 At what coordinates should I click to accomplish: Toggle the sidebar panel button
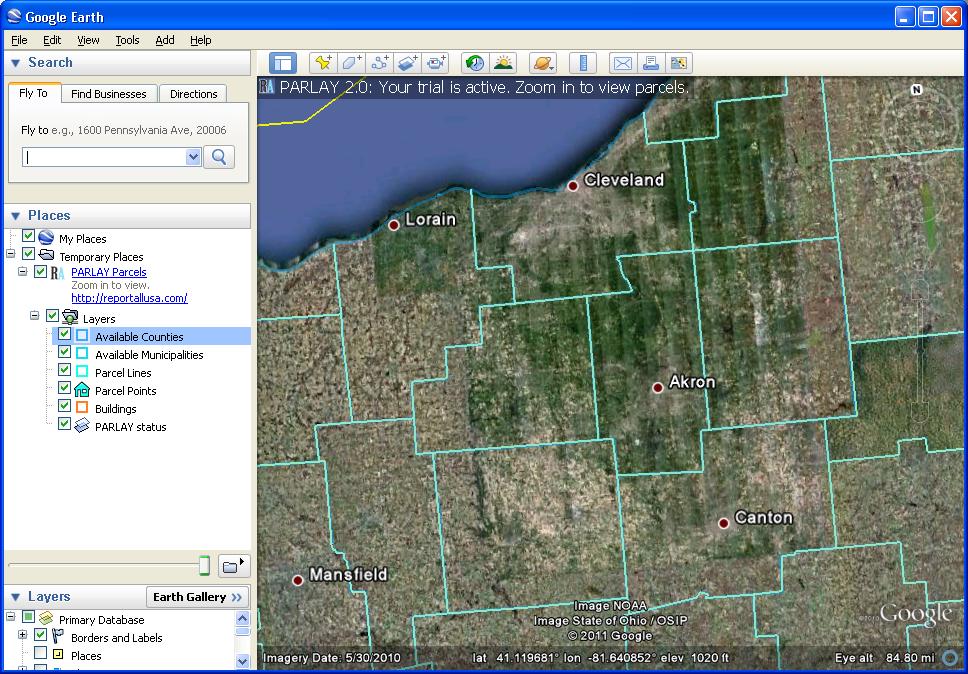[x=283, y=63]
